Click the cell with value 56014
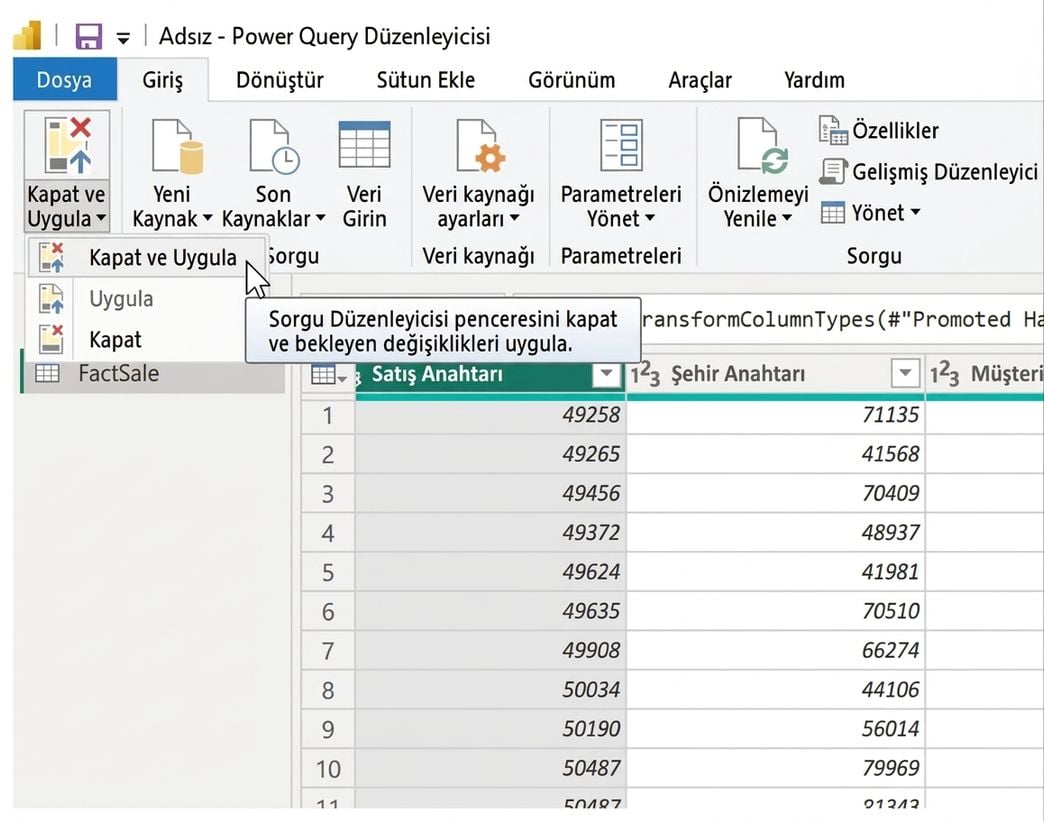The image size is (1044, 822). [x=776, y=729]
